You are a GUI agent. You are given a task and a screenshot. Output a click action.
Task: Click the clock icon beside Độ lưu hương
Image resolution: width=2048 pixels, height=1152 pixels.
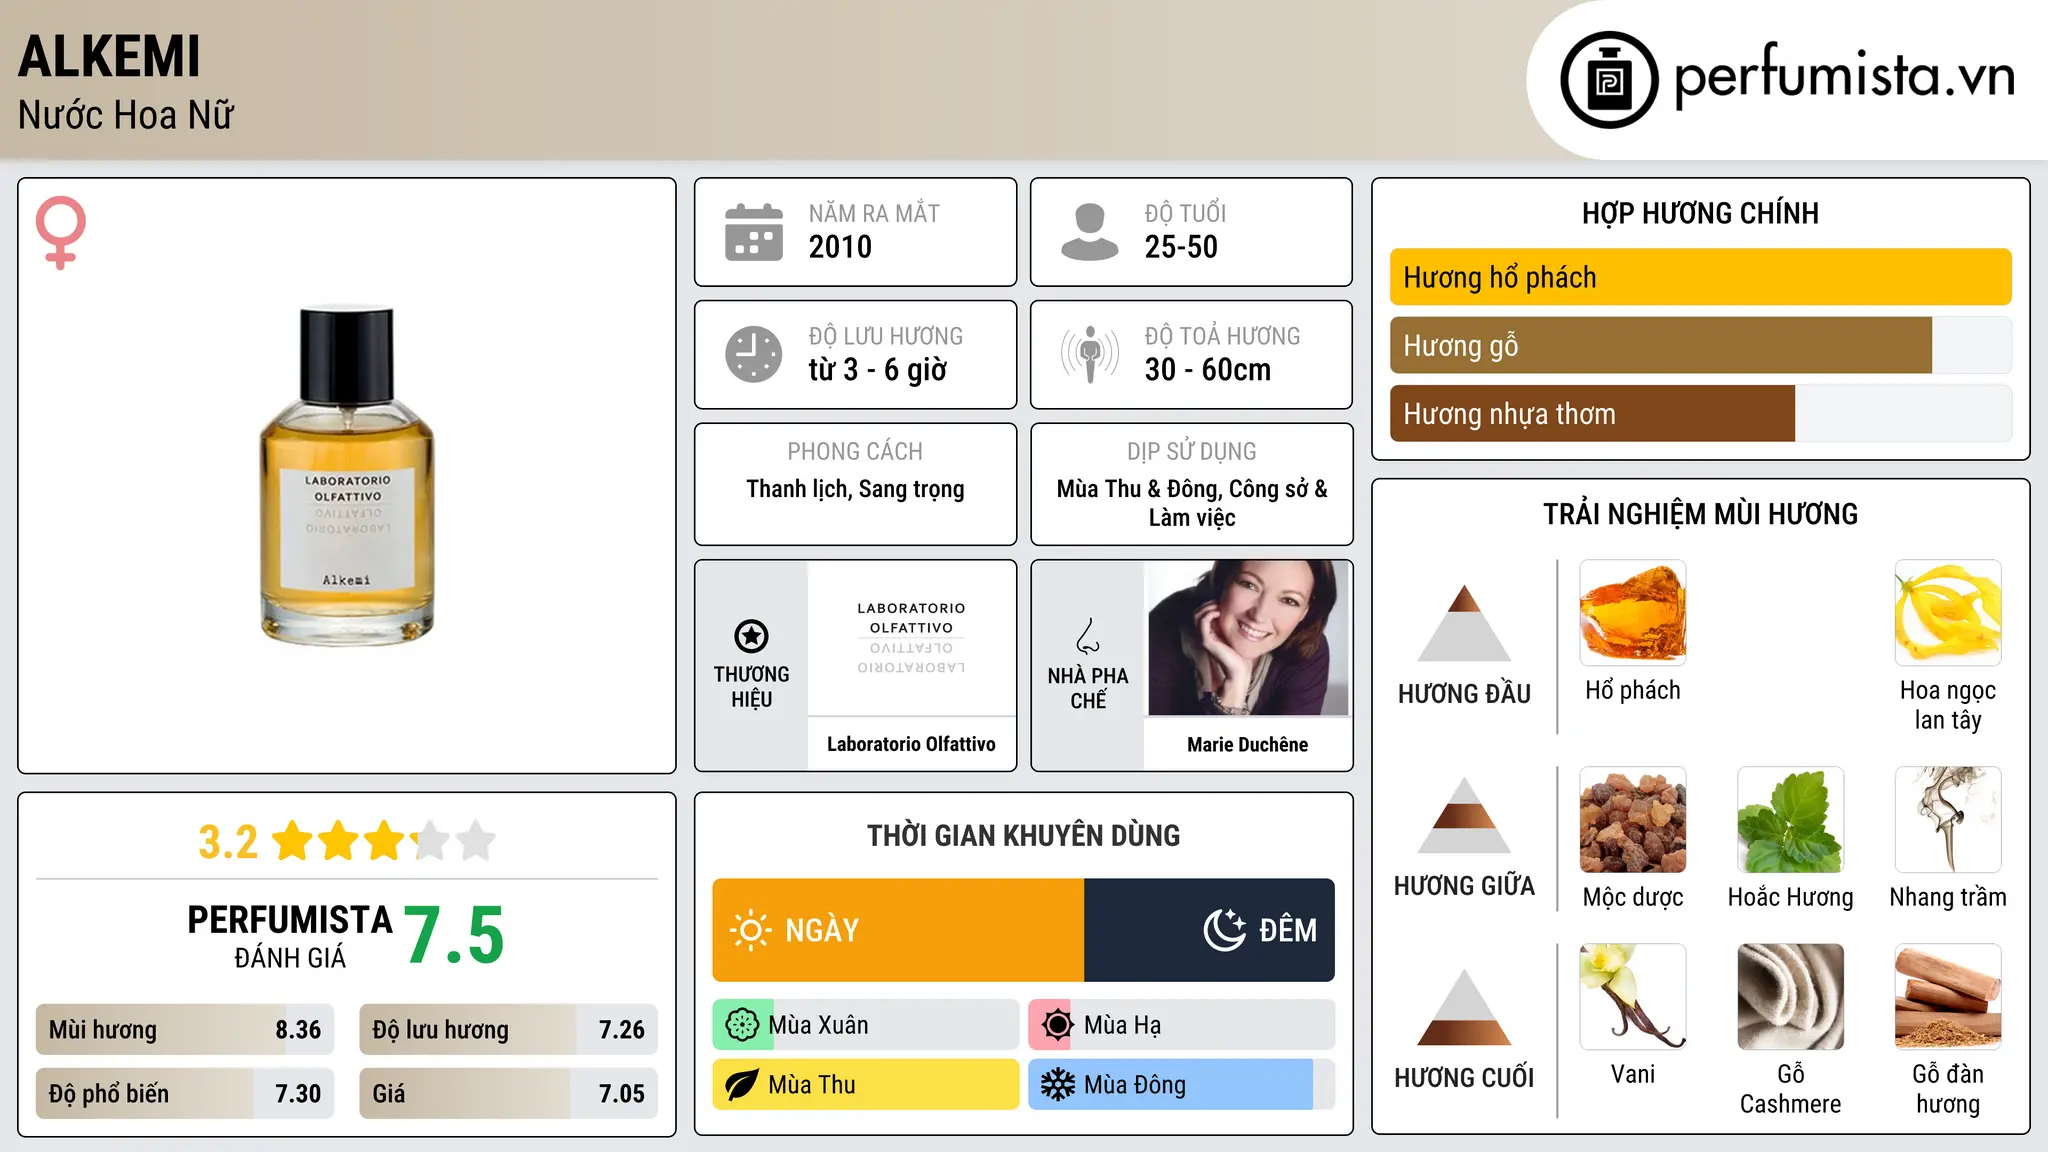(x=754, y=354)
